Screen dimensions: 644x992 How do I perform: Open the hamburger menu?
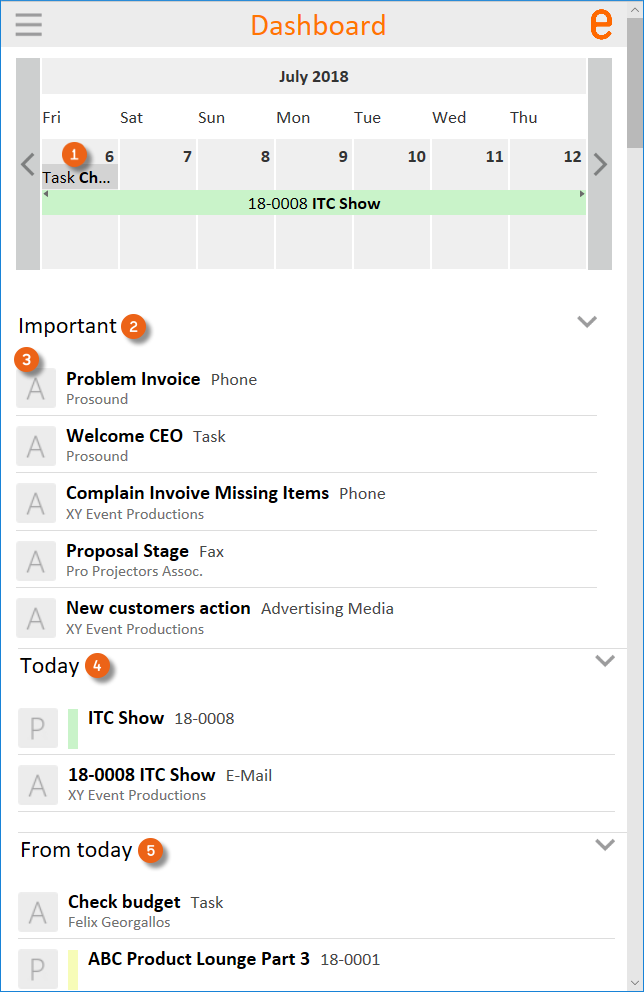[29, 24]
